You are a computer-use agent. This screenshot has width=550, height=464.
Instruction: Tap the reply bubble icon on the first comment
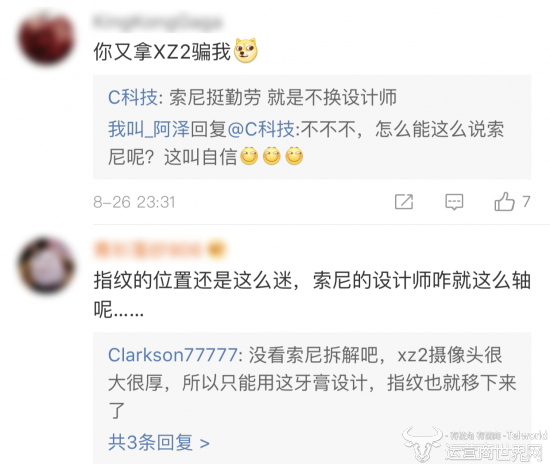[454, 202]
